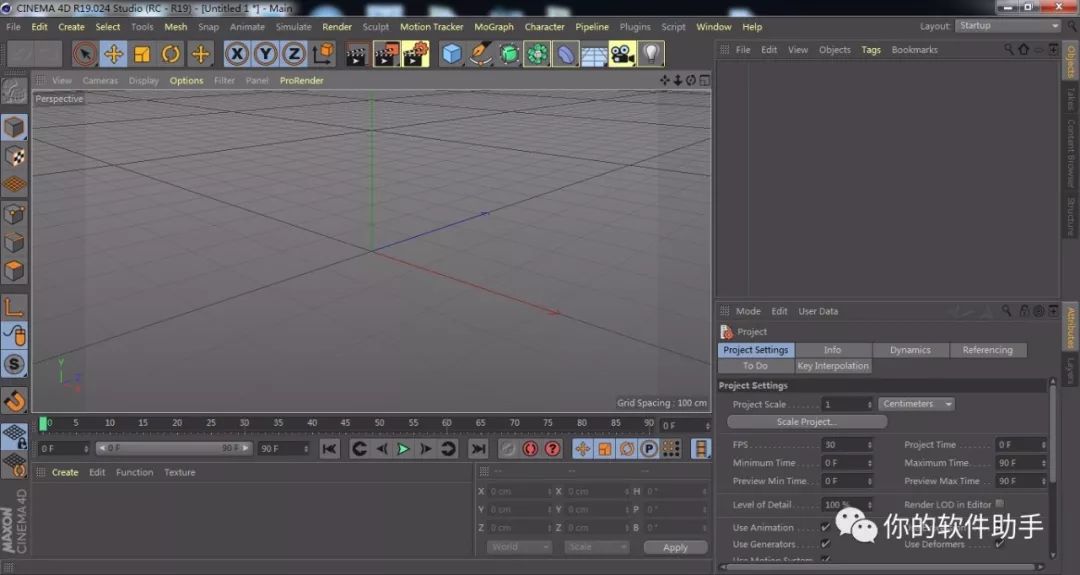The image size is (1080, 575).
Task: Toggle position keyframe recording icon
Action: coord(582,449)
